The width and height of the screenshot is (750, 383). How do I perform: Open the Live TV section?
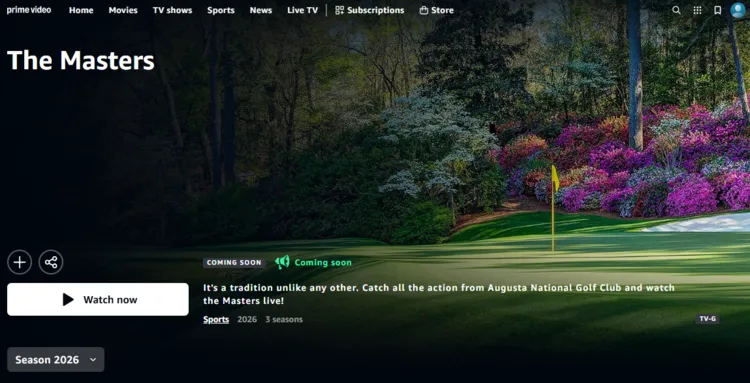pyautogui.click(x=302, y=10)
